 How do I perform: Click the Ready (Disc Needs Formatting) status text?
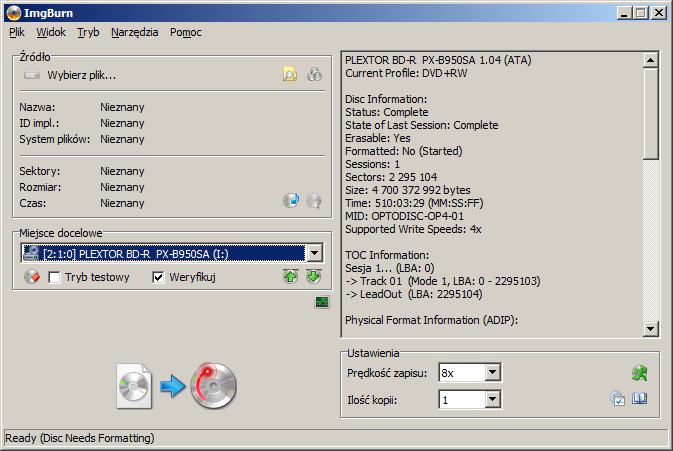[80, 438]
